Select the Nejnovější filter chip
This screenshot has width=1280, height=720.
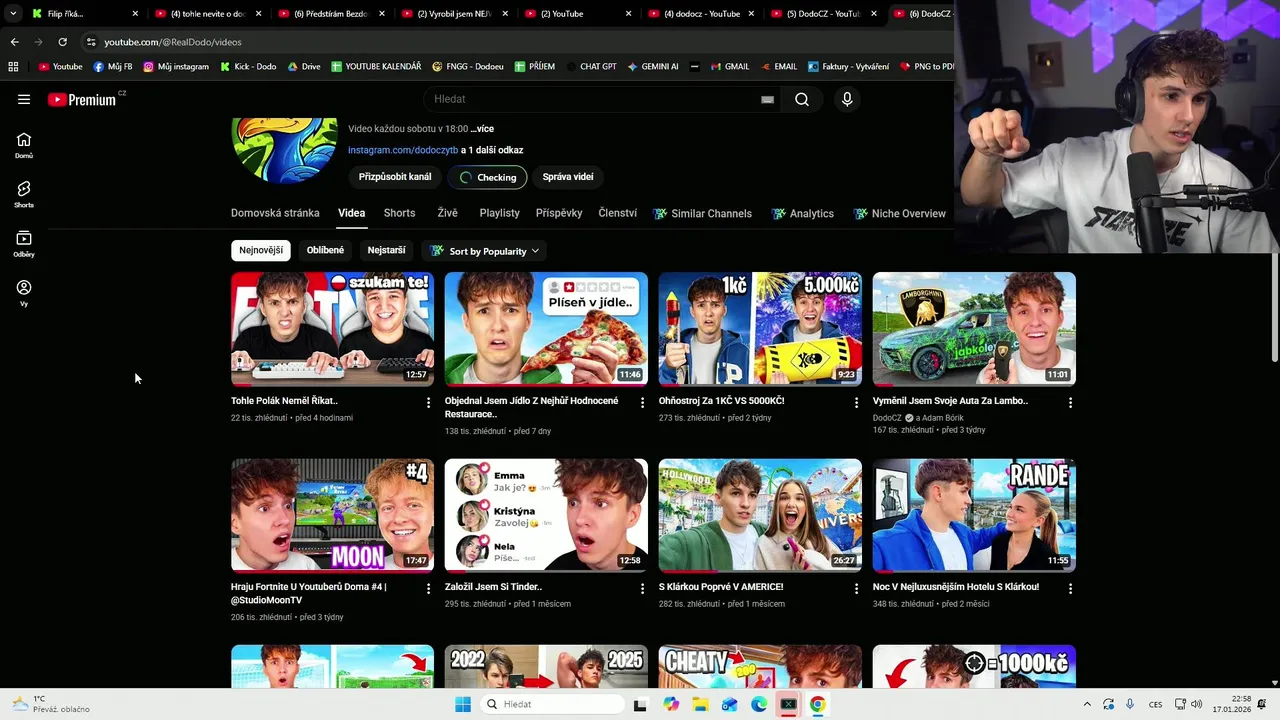(261, 250)
